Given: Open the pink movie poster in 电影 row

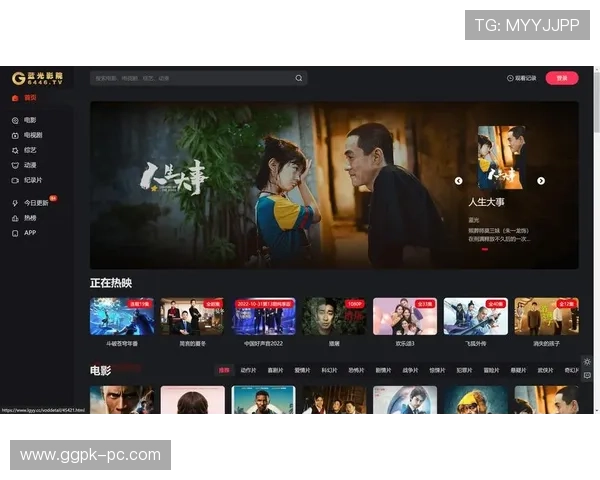Looking at the screenshot, I should [x=193, y=400].
